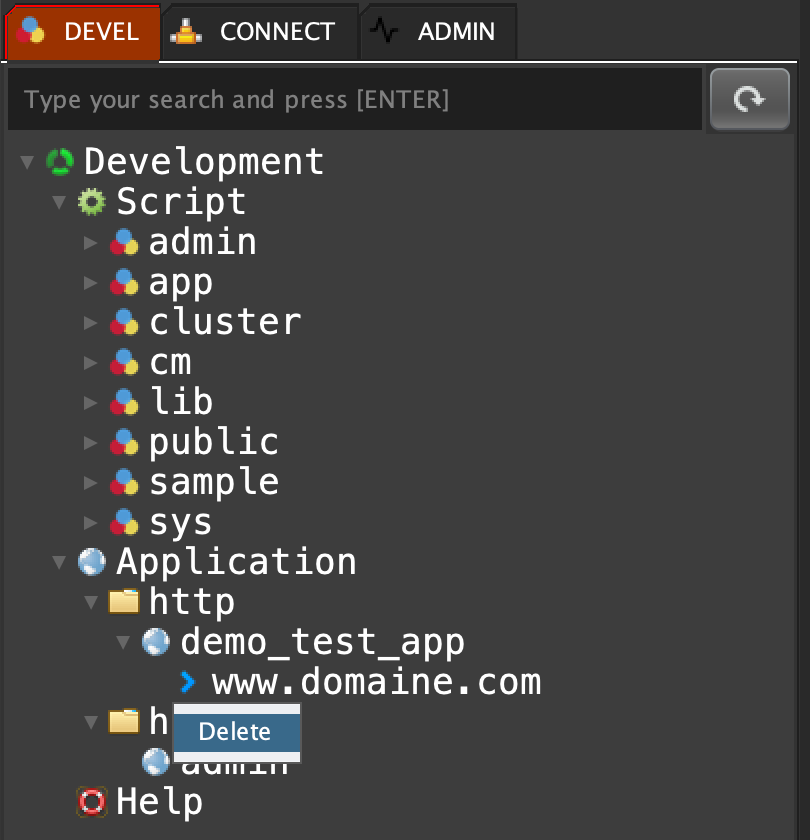This screenshot has width=810, height=840.
Task: Collapse the Development root node
Action: tap(27, 162)
